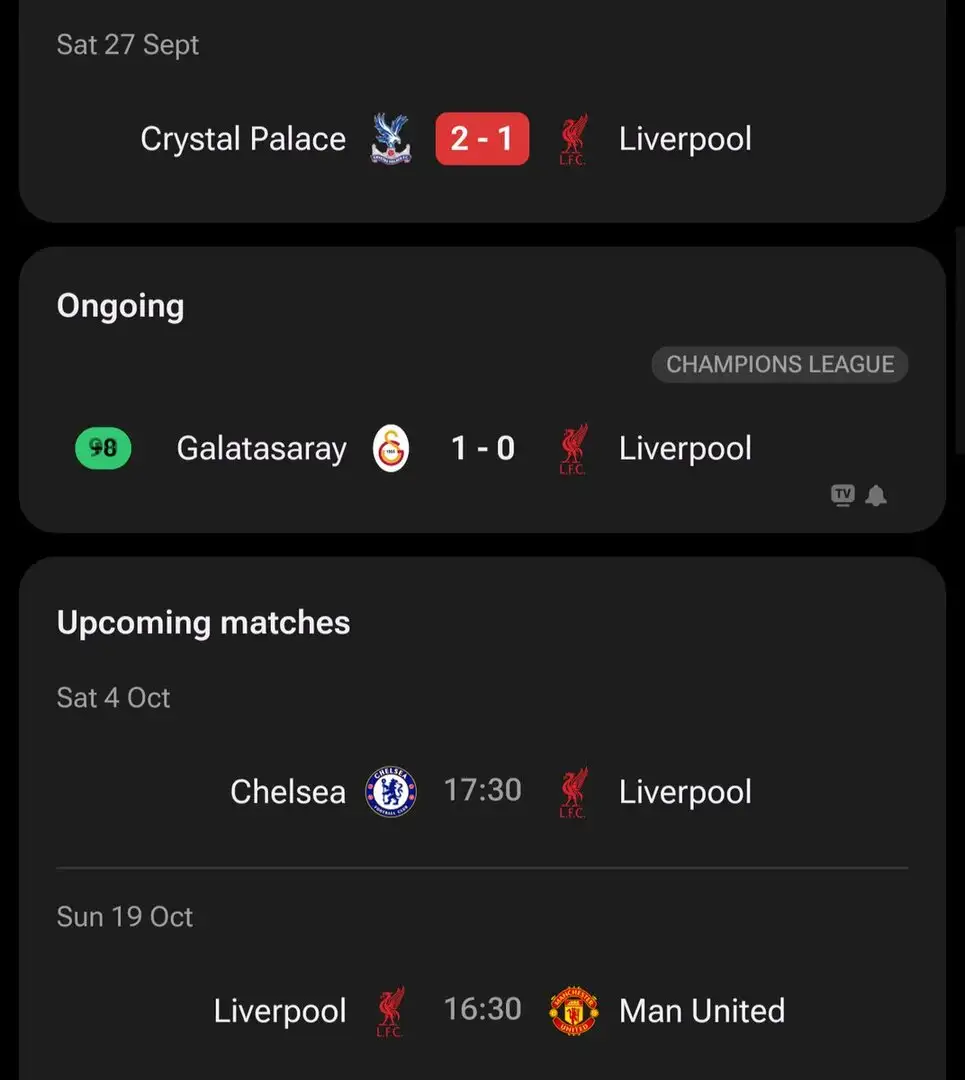Open the Galatasaray team name
Image resolution: width=965 pixels, height=1080 pixels.
point(261,449)
